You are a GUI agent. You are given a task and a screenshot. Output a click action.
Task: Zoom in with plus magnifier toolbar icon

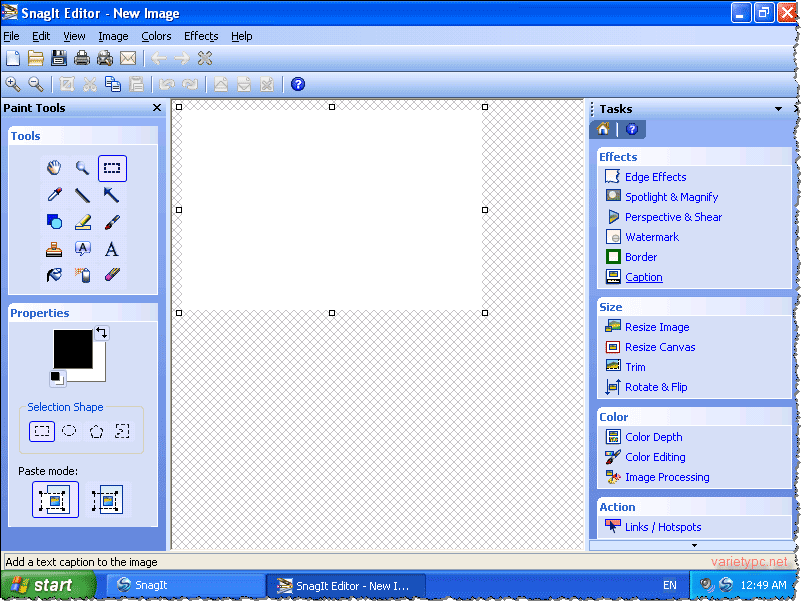coord(13,84)
